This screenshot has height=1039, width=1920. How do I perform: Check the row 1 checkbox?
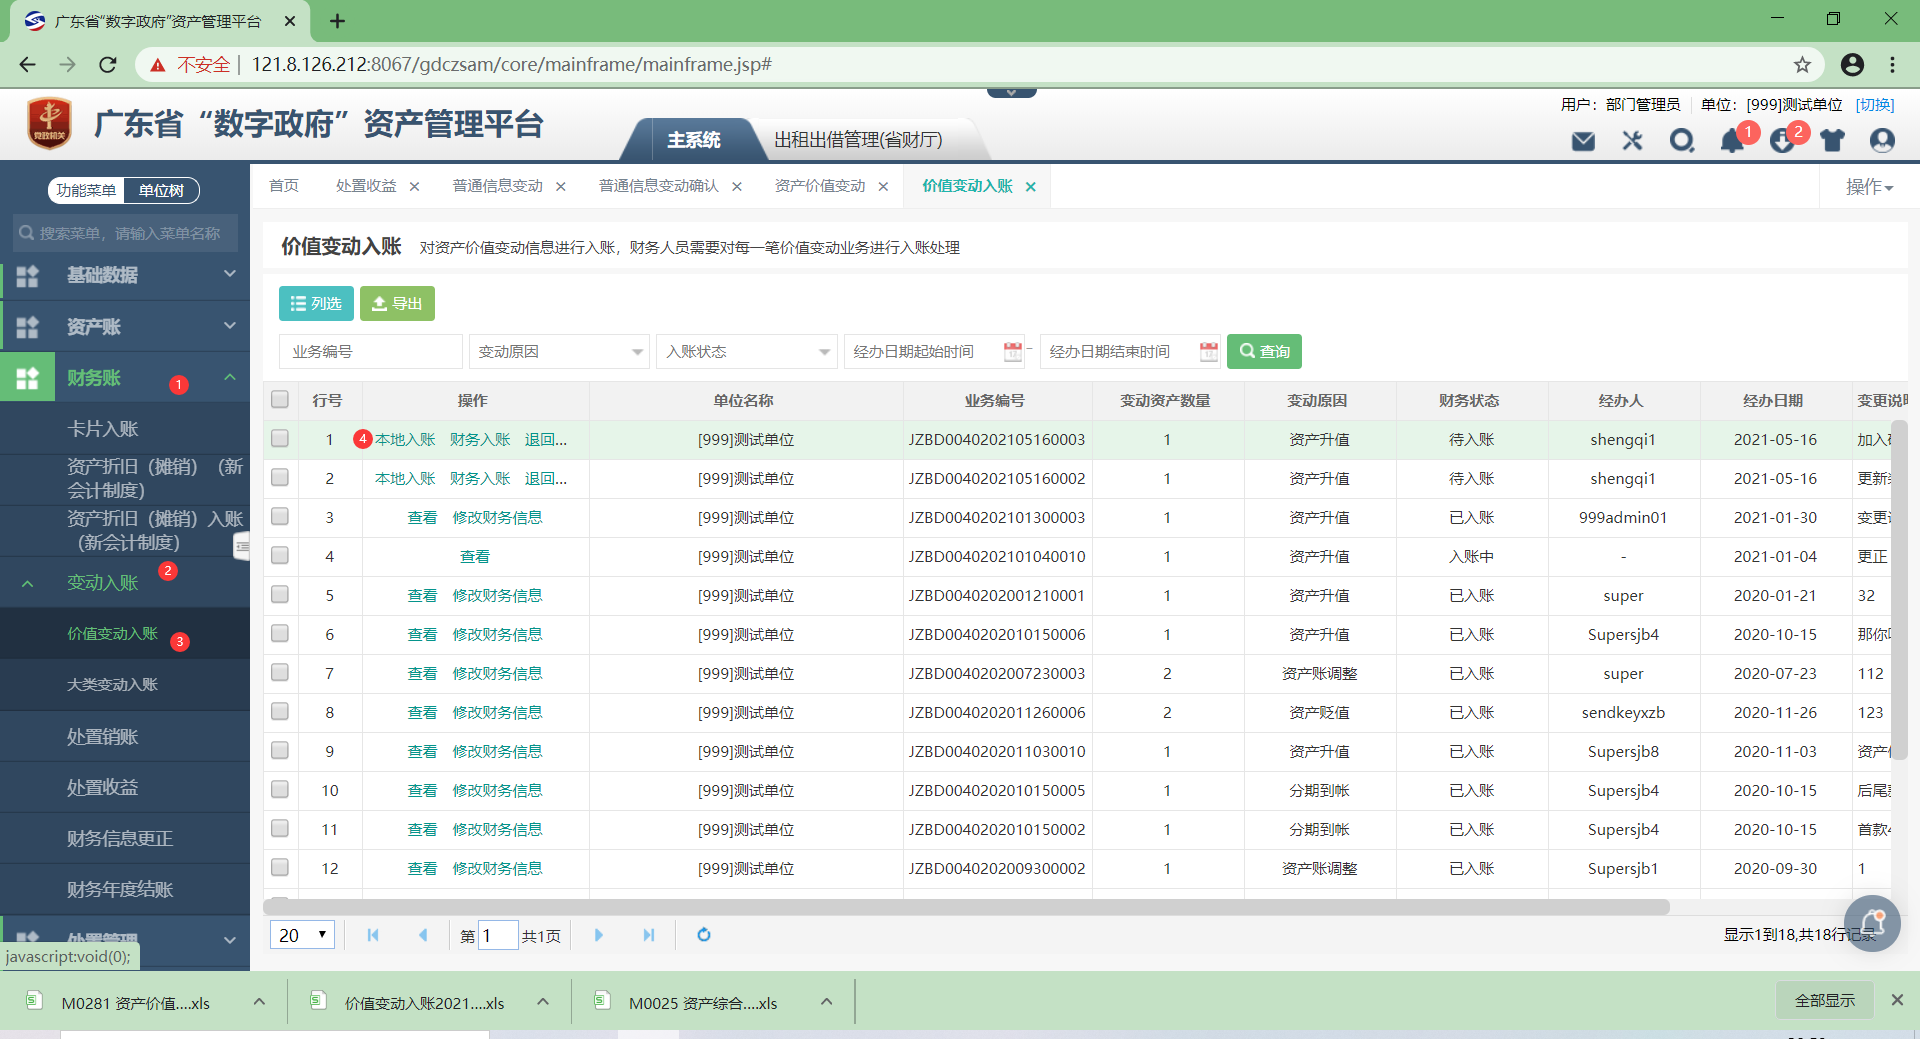coord(280,439)
